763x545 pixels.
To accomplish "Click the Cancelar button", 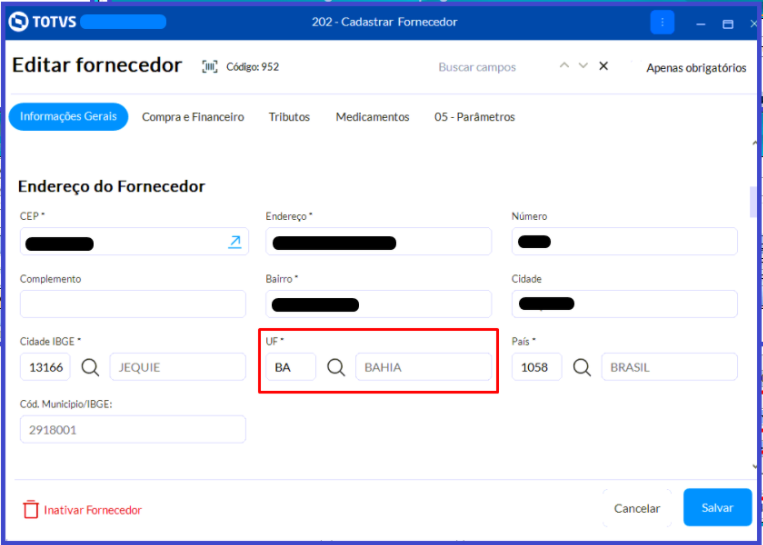I will coord(637,508).
